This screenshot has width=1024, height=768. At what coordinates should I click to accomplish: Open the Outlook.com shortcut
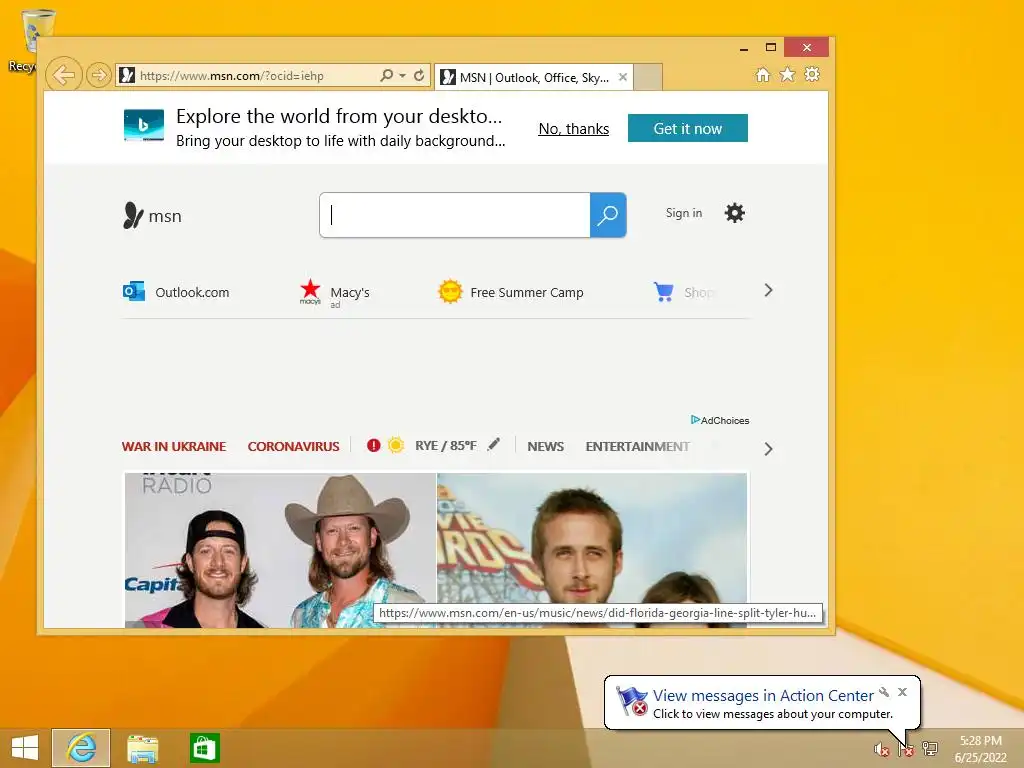pyautogui.click(x=176, y=292)
